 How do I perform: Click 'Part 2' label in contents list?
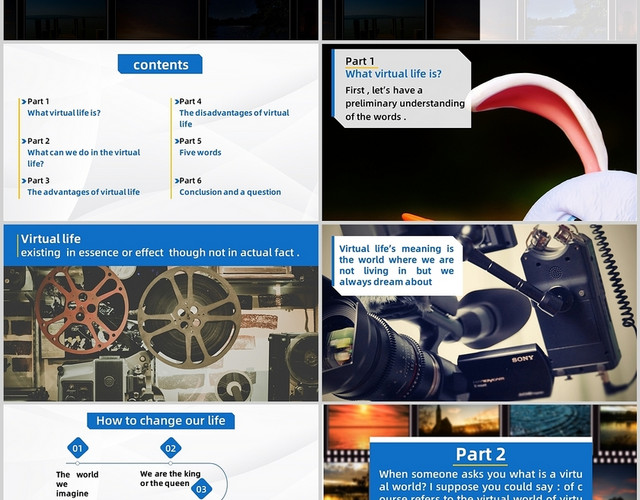[38, 141]
